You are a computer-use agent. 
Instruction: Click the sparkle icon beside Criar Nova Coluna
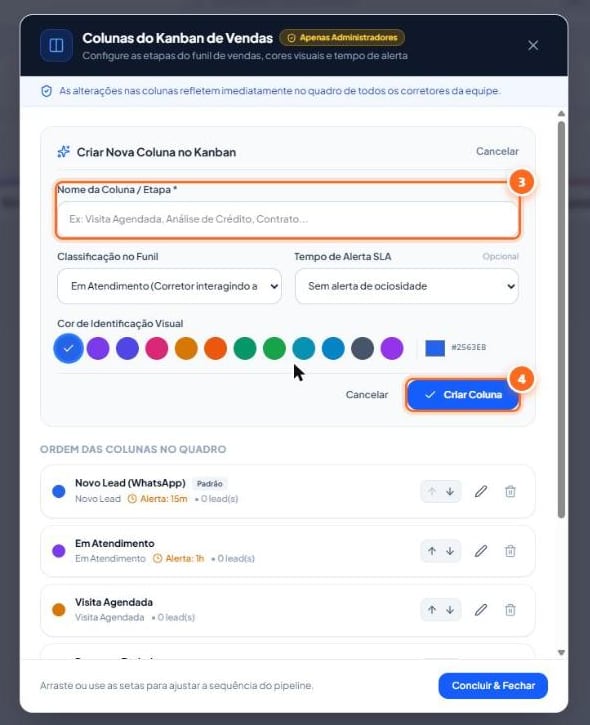point(63,152)
